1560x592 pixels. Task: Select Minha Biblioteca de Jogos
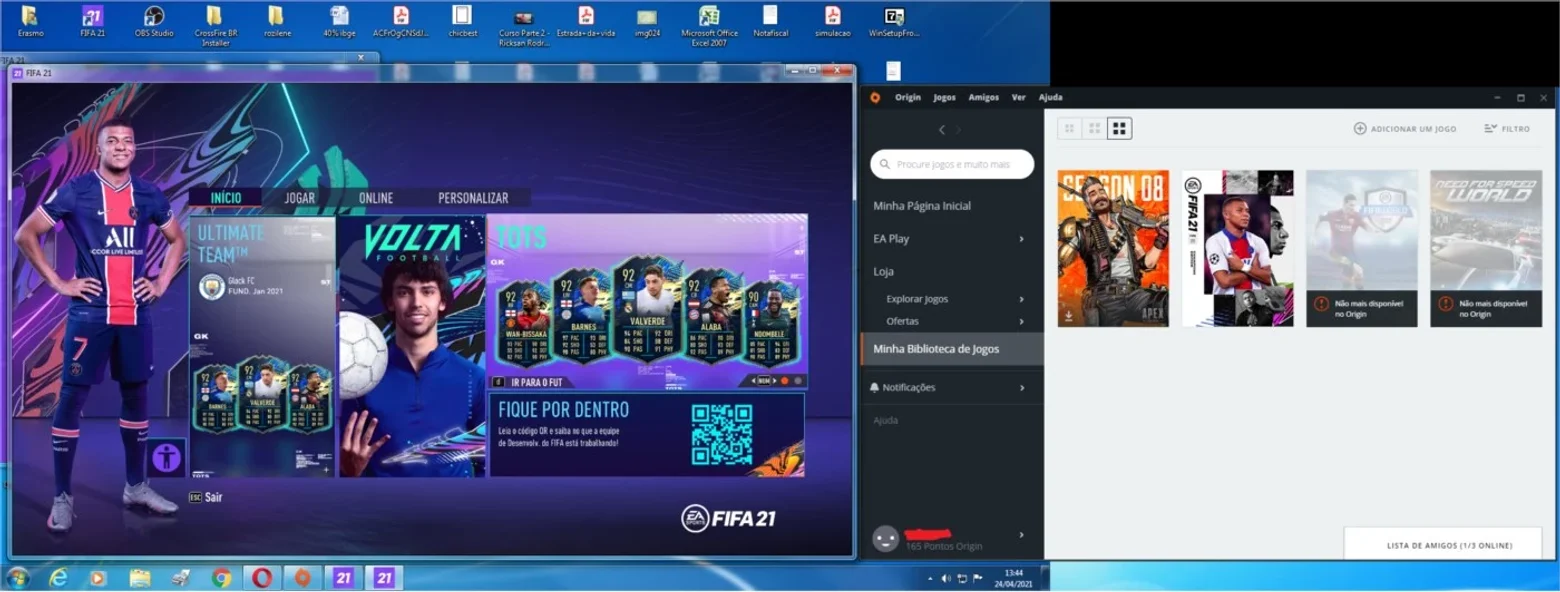(952, 349)
